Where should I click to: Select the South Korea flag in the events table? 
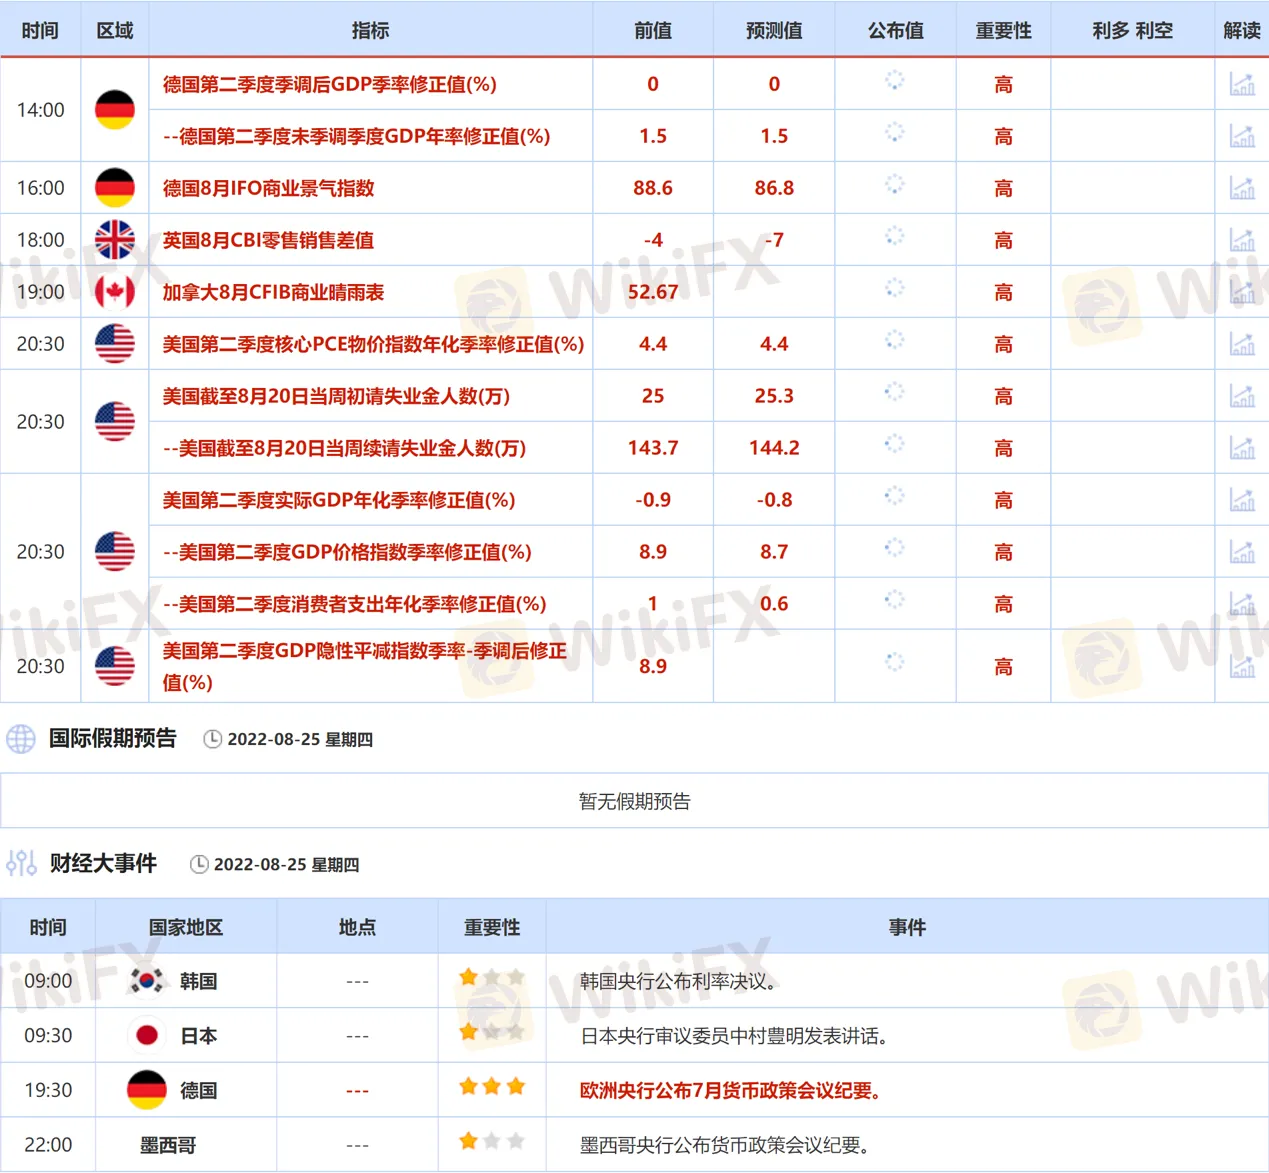147,981
